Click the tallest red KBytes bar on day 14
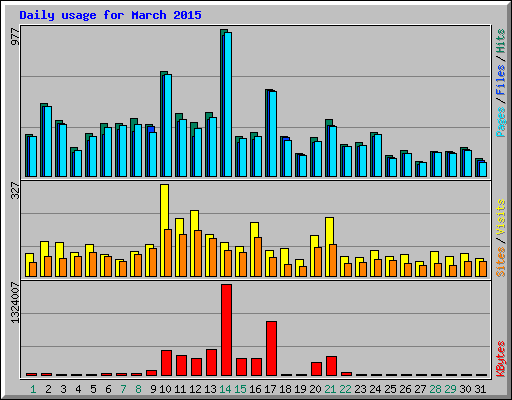This screenshot has height=400, width=512. tap(226, 330)
